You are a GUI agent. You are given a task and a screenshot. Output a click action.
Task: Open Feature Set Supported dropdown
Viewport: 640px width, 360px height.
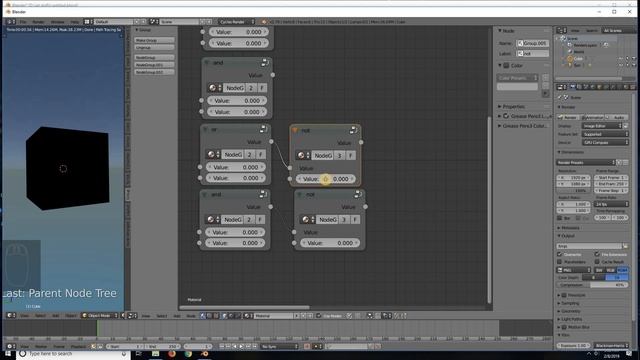605,134
